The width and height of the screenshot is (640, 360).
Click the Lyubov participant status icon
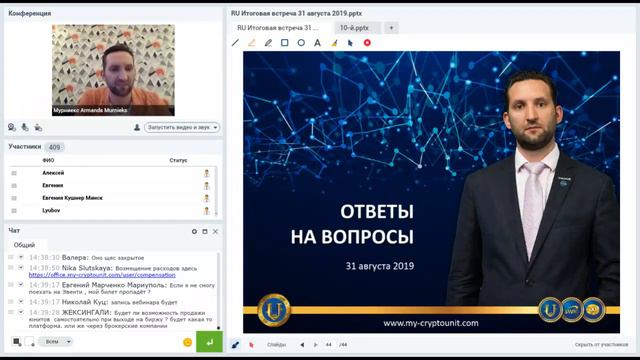point(207,211)
